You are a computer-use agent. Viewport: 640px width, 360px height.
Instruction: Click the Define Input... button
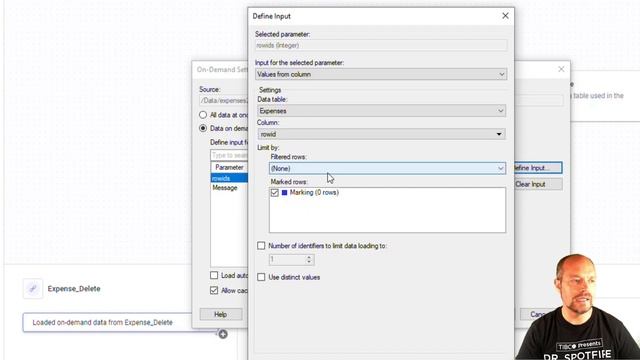tap(538, 168)
